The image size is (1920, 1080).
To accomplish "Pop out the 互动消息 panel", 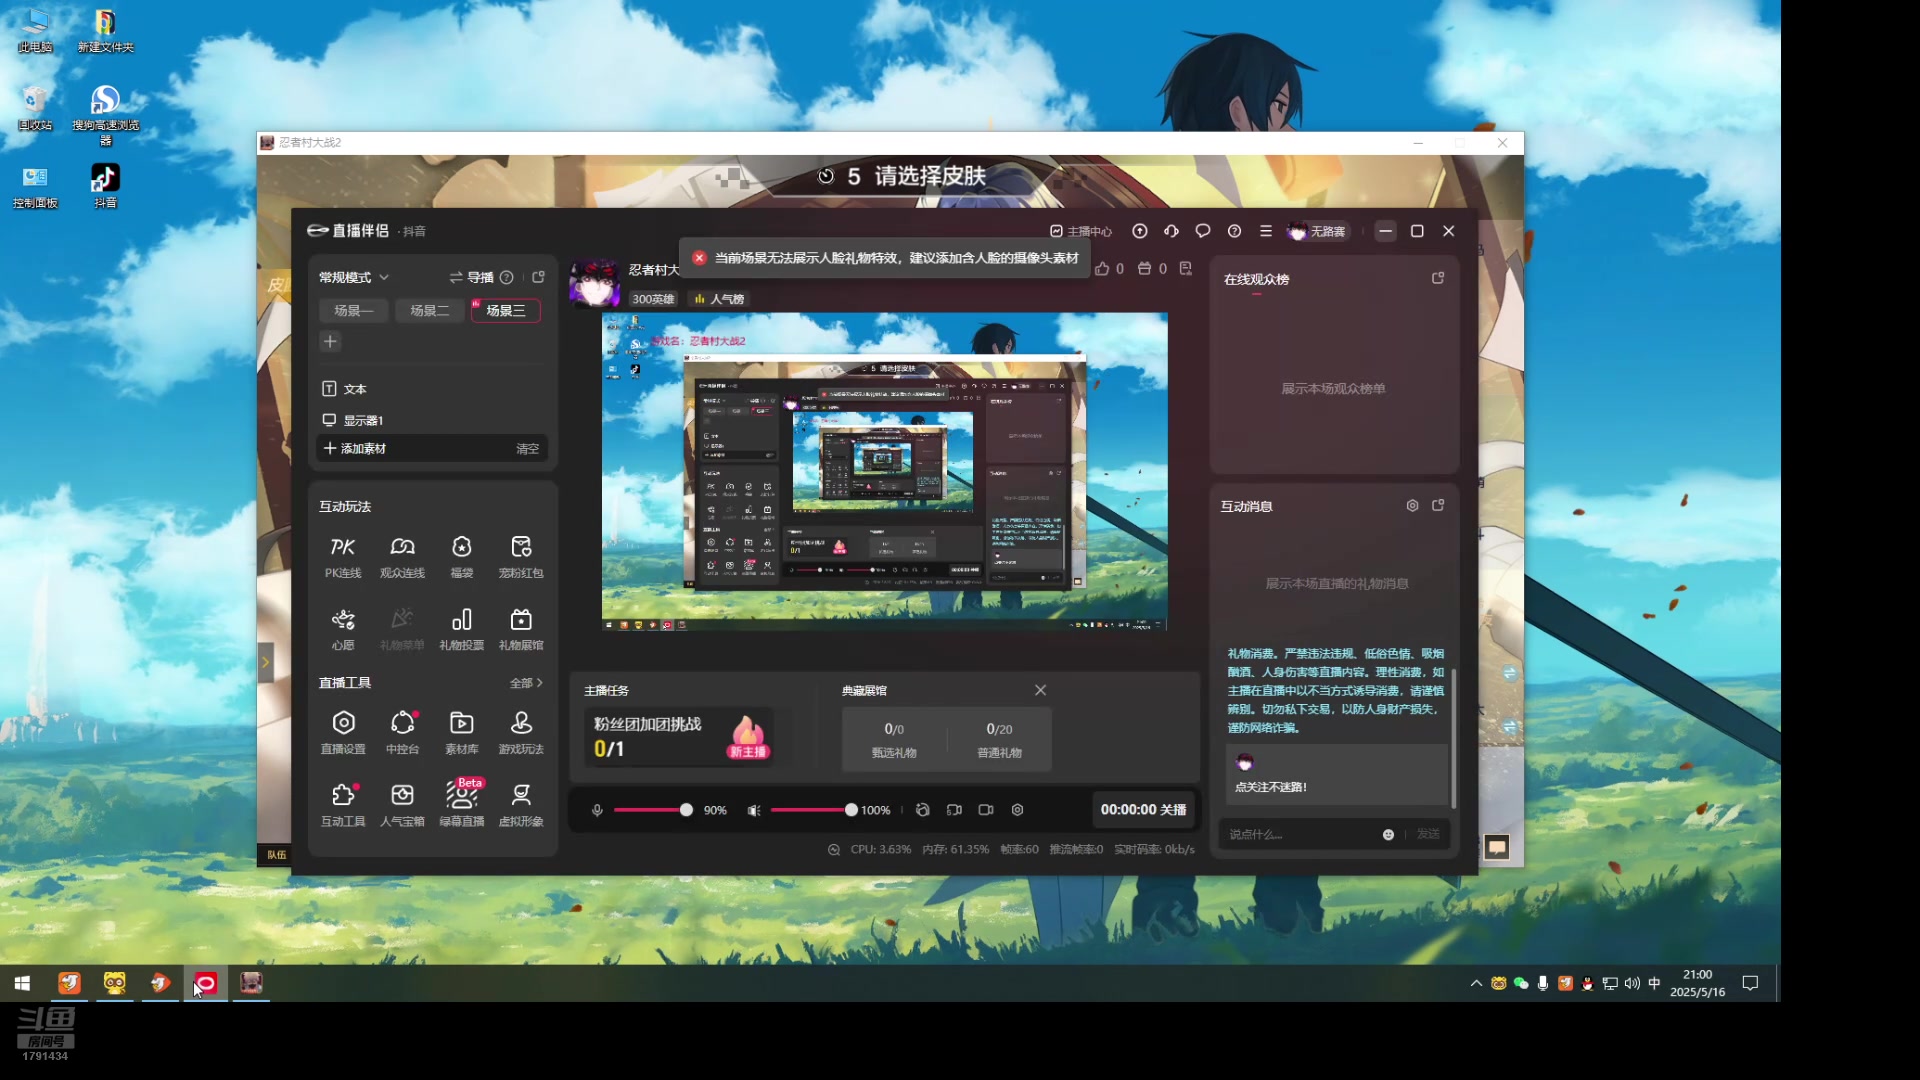I will click(x=1438, y=506).
